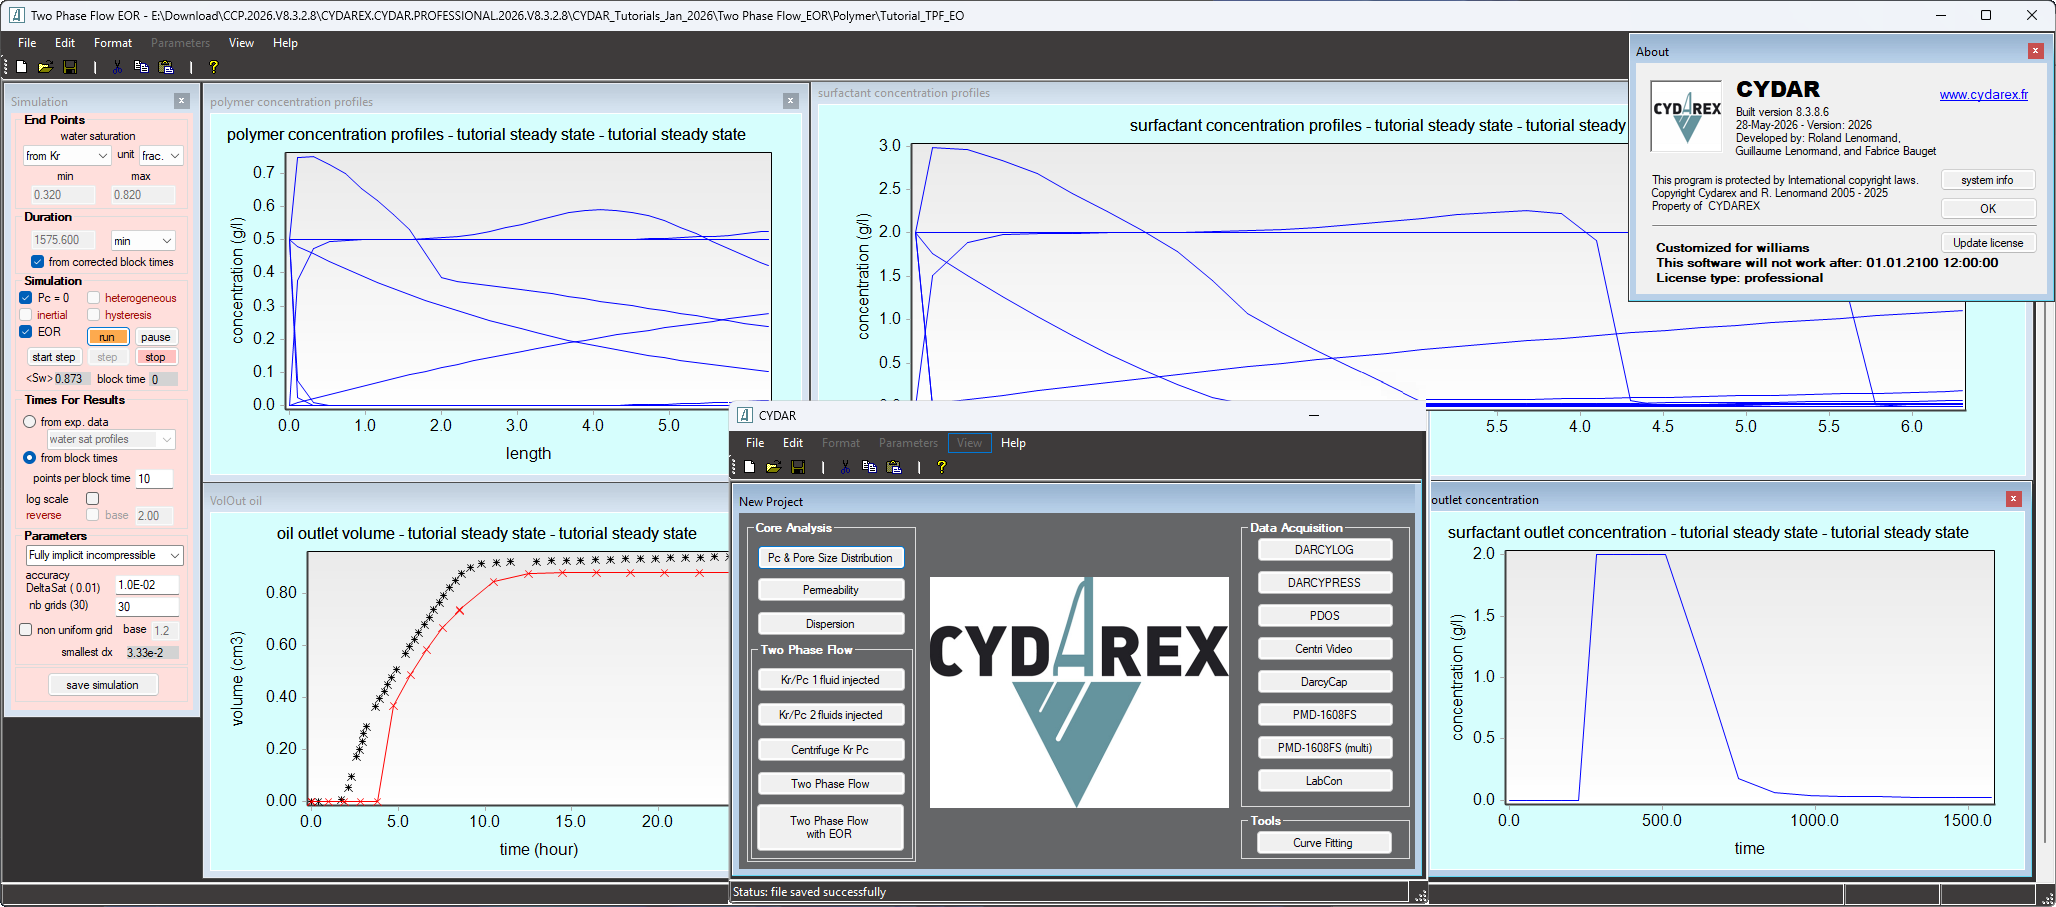Click Copy icon in main toolbar
Screen dimensions: 2056x907
[141, 67]
